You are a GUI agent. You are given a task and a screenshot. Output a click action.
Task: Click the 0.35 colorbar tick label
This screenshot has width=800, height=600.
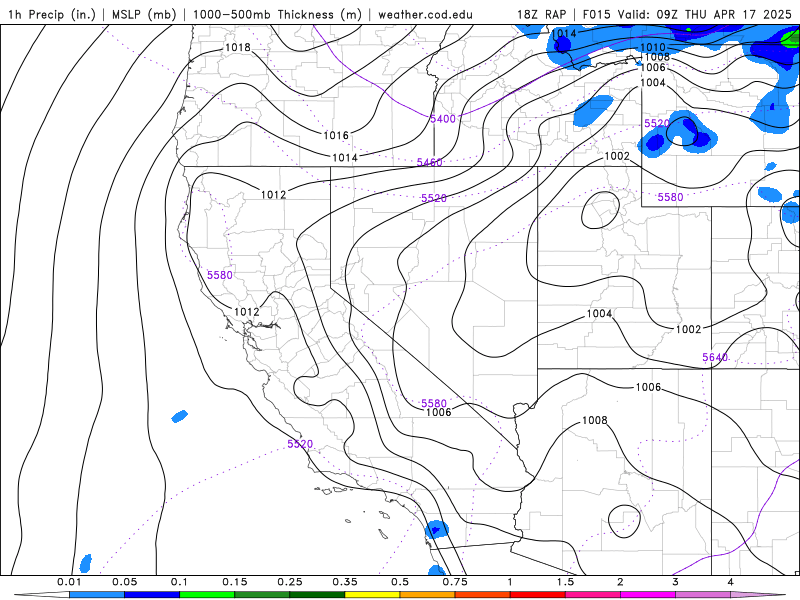[345, 582]
